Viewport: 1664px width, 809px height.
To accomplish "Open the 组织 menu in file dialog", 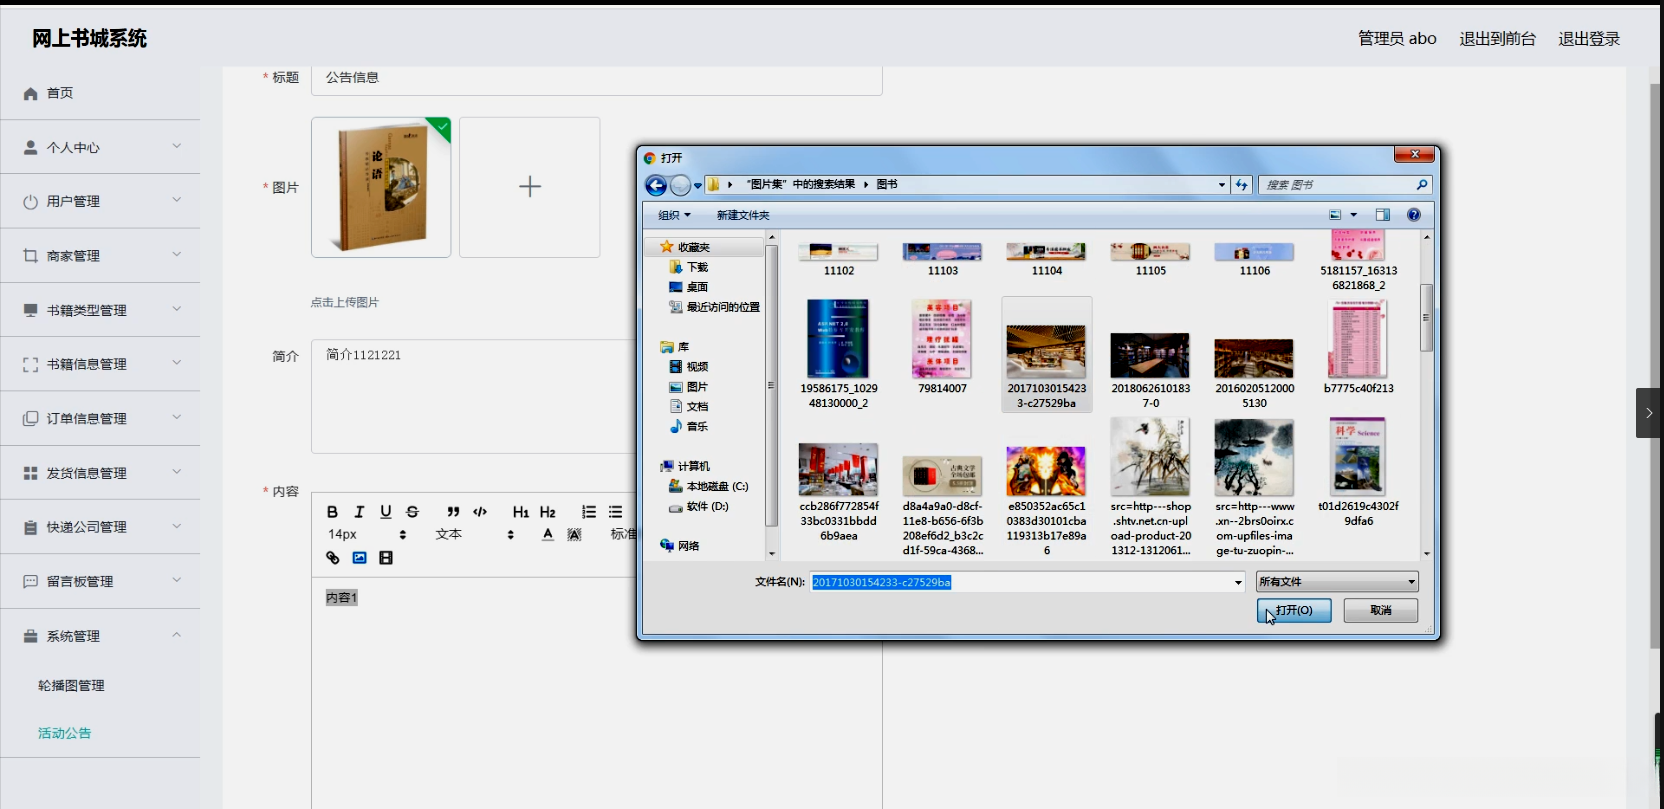I will 674,215.
